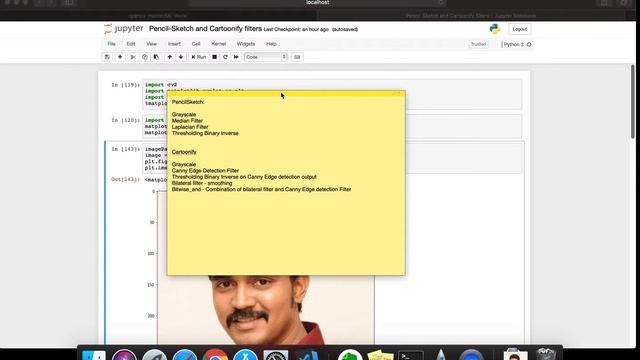Open the cell type Code dropdown

pyautogui.click(x=266, y=57)
